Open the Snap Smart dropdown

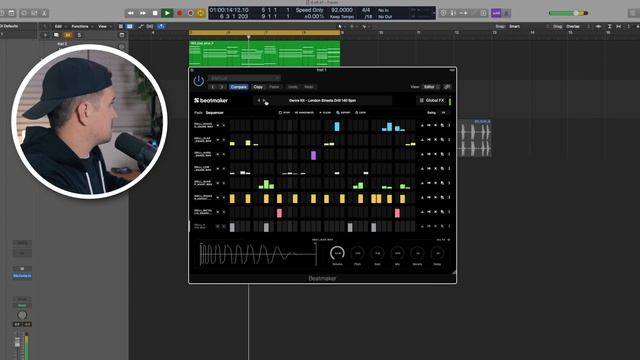click(x=514, y=26)
